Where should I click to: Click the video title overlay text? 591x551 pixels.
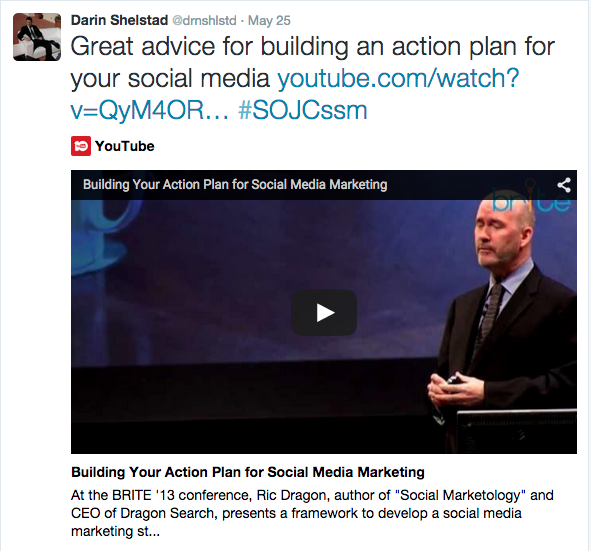pyautogui.click(x=235, y=185)
